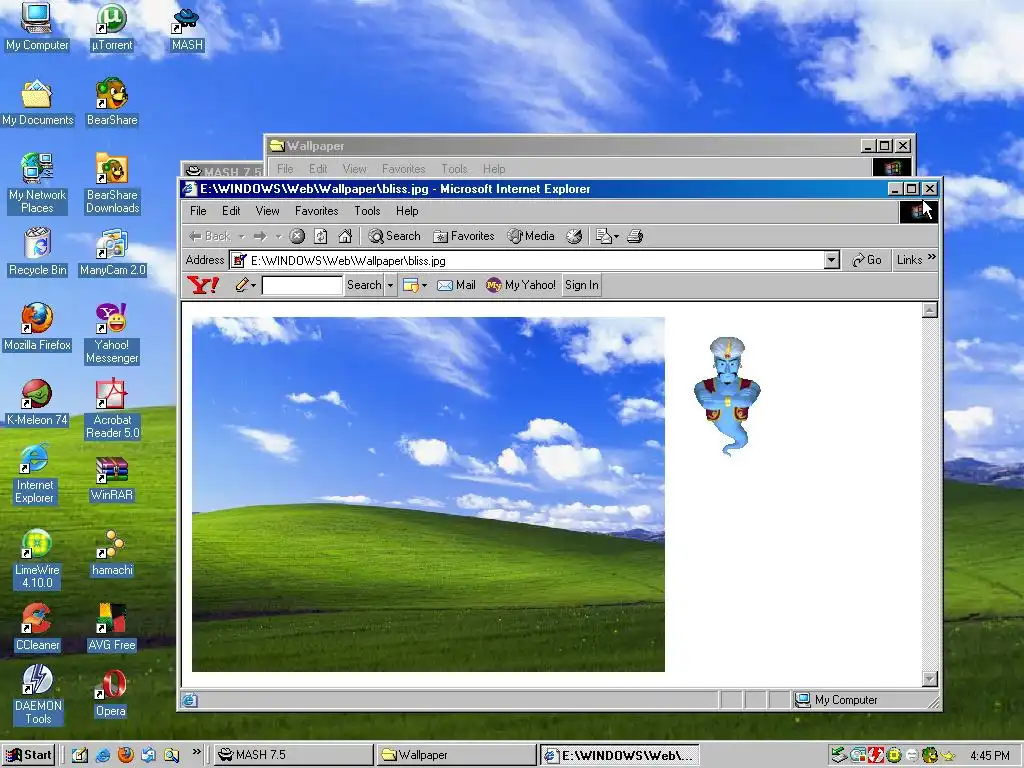Click the Favorites toolbar button
The width and height of the screenshot is (1024, 768).
click(464, 236)
